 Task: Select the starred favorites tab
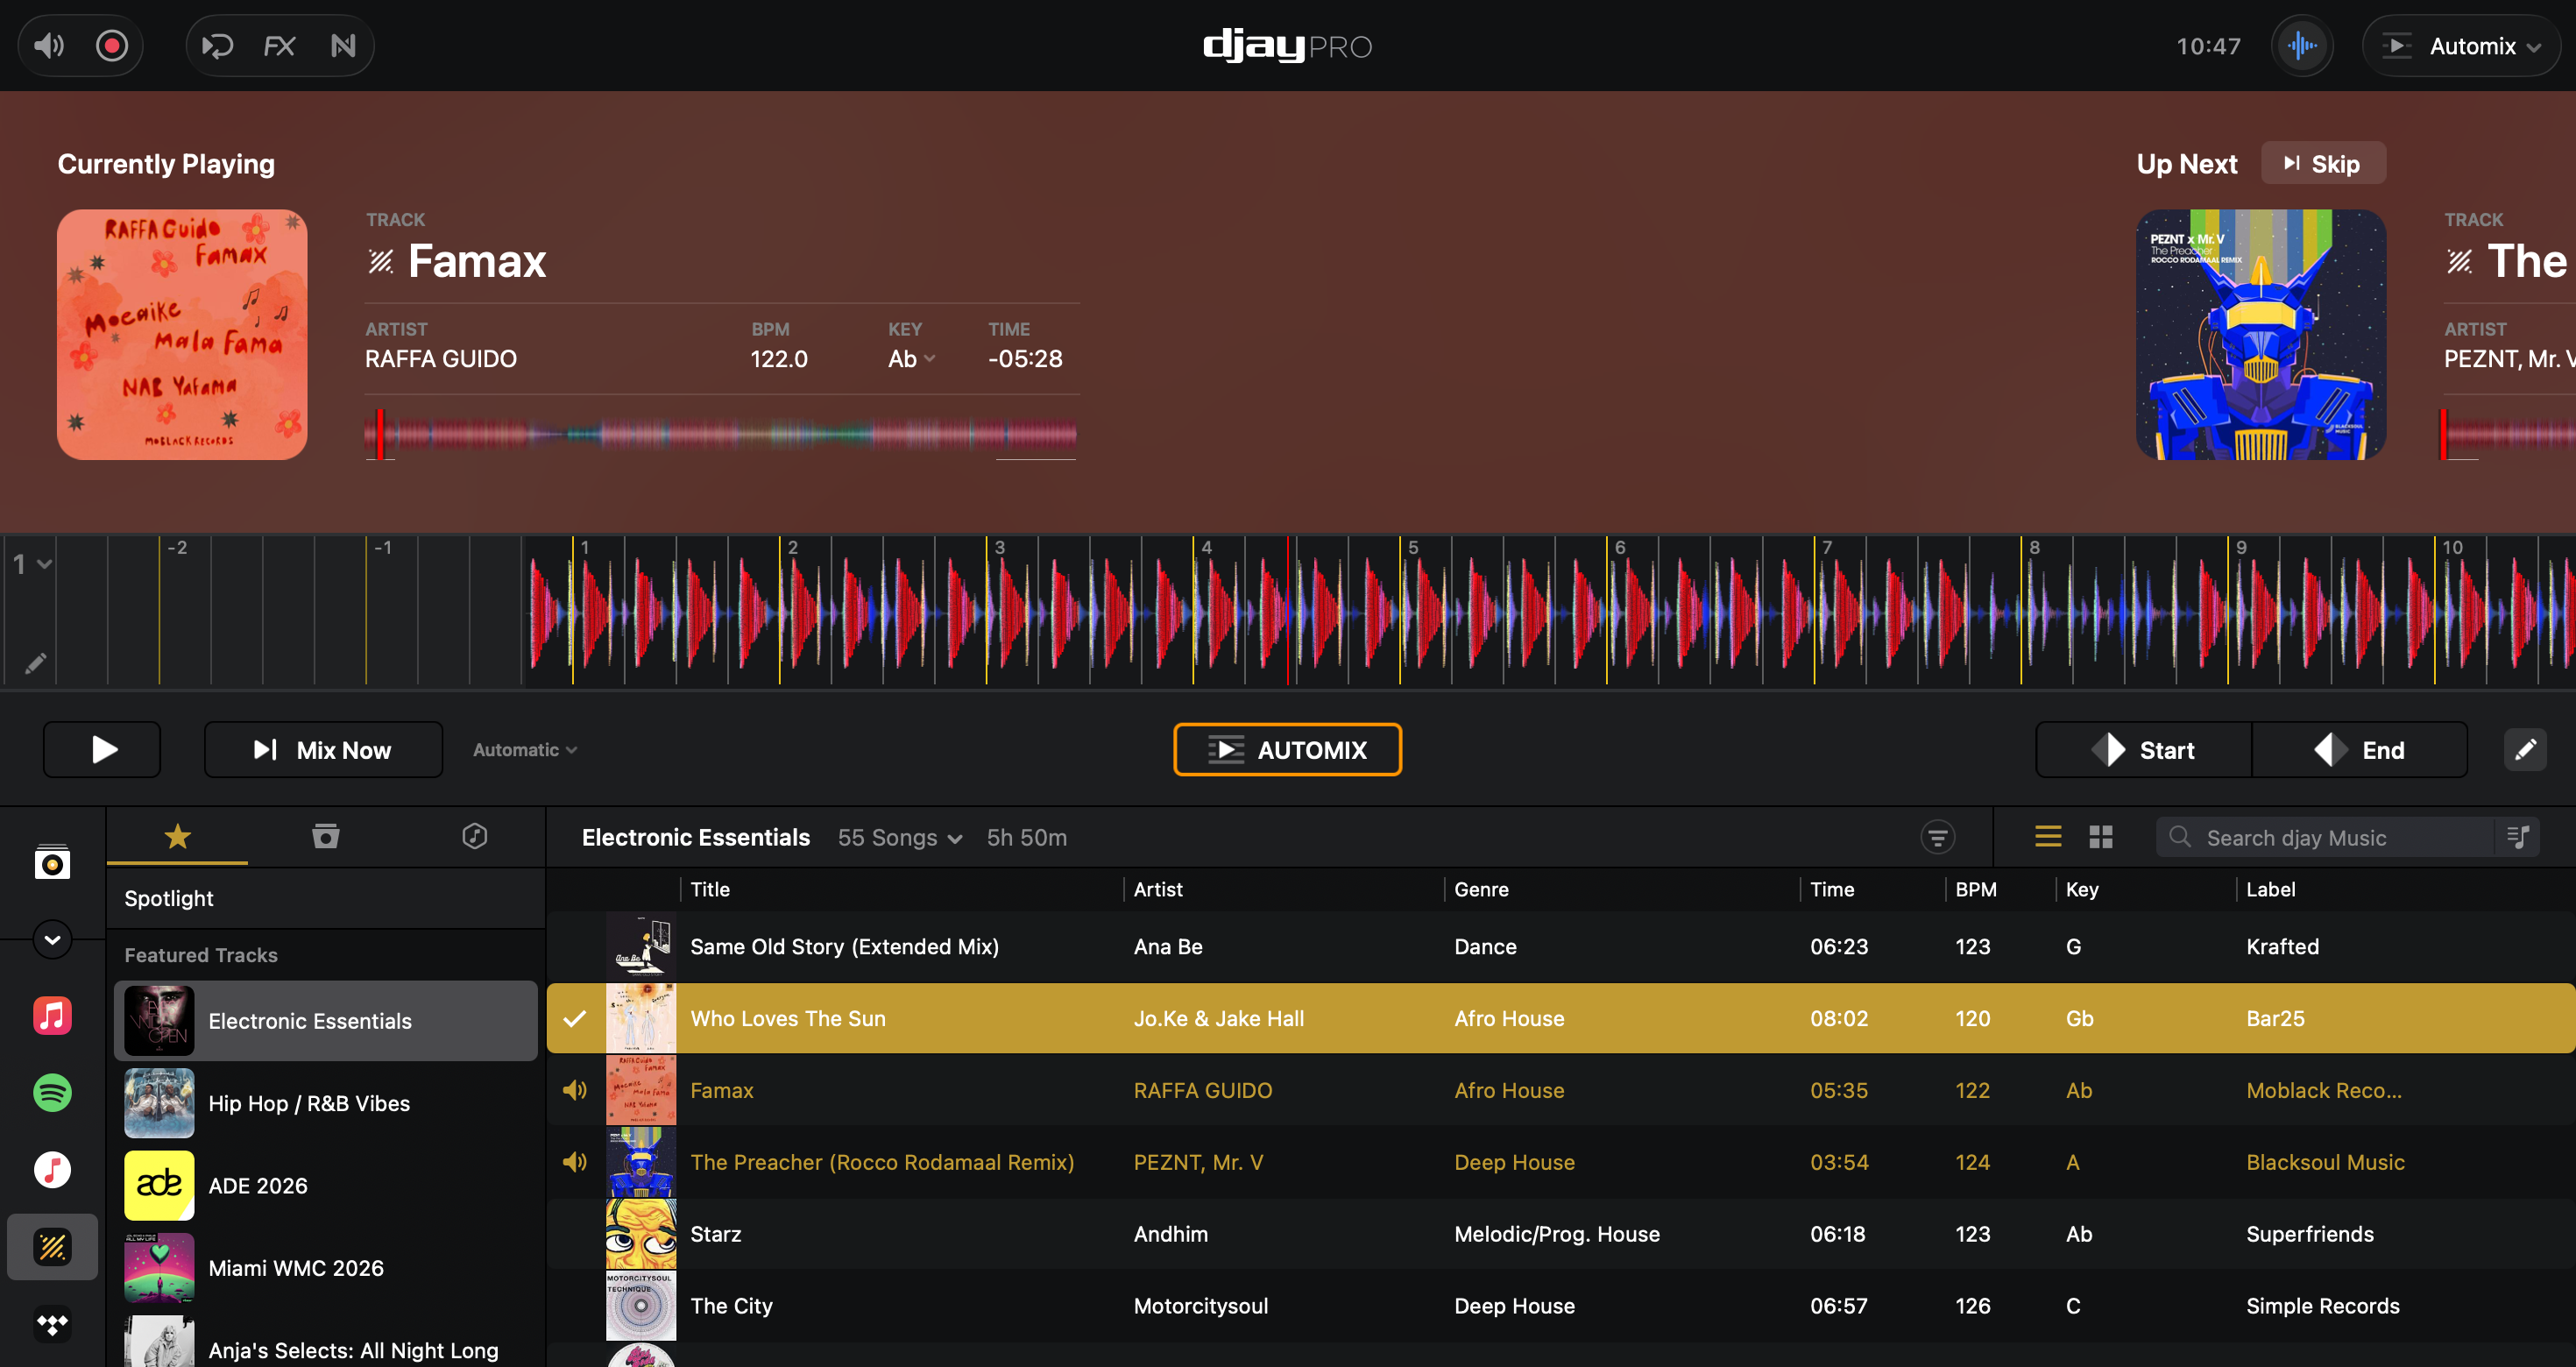coord(177,836)
